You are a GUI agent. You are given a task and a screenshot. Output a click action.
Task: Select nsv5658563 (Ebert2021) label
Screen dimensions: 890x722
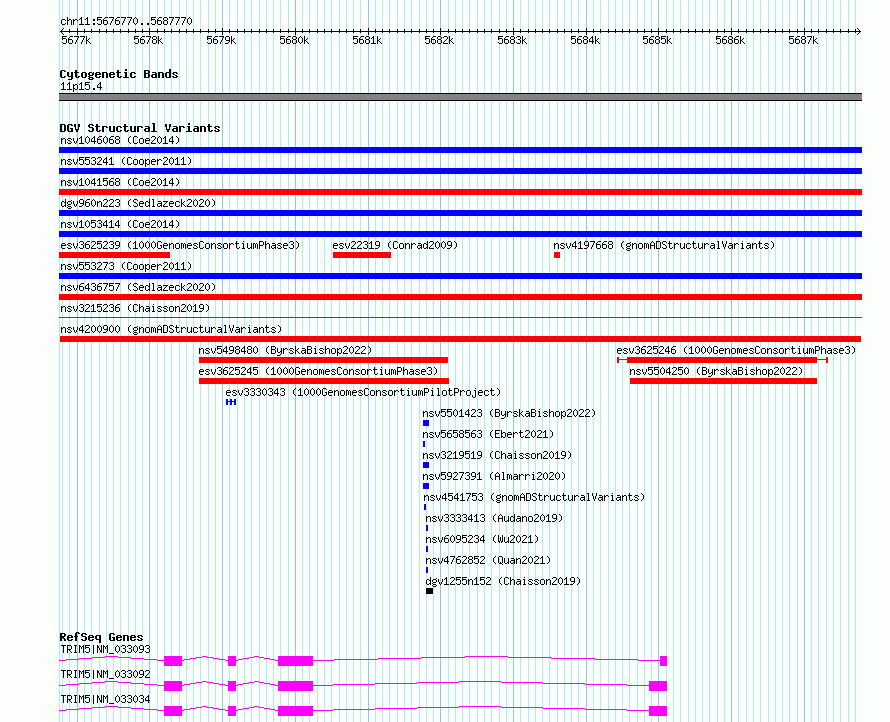pos(488,434)
